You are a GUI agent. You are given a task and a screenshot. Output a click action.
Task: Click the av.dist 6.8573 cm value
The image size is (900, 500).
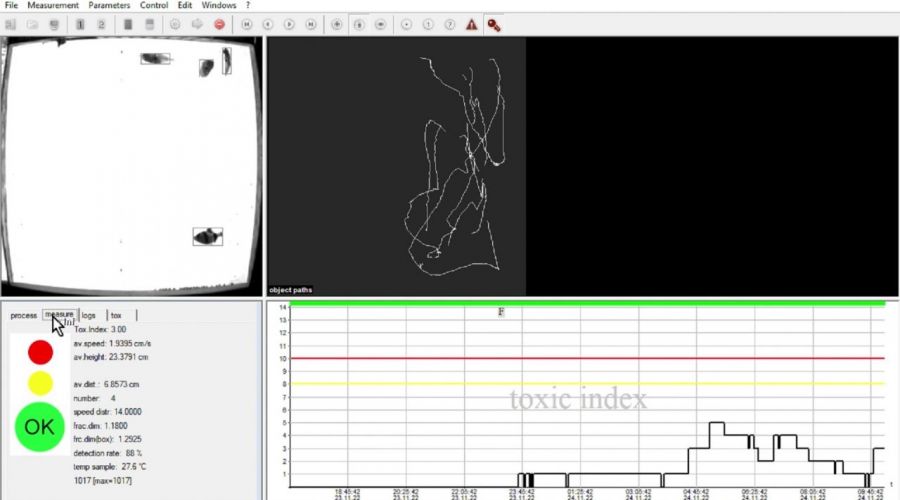pos(106,385)
